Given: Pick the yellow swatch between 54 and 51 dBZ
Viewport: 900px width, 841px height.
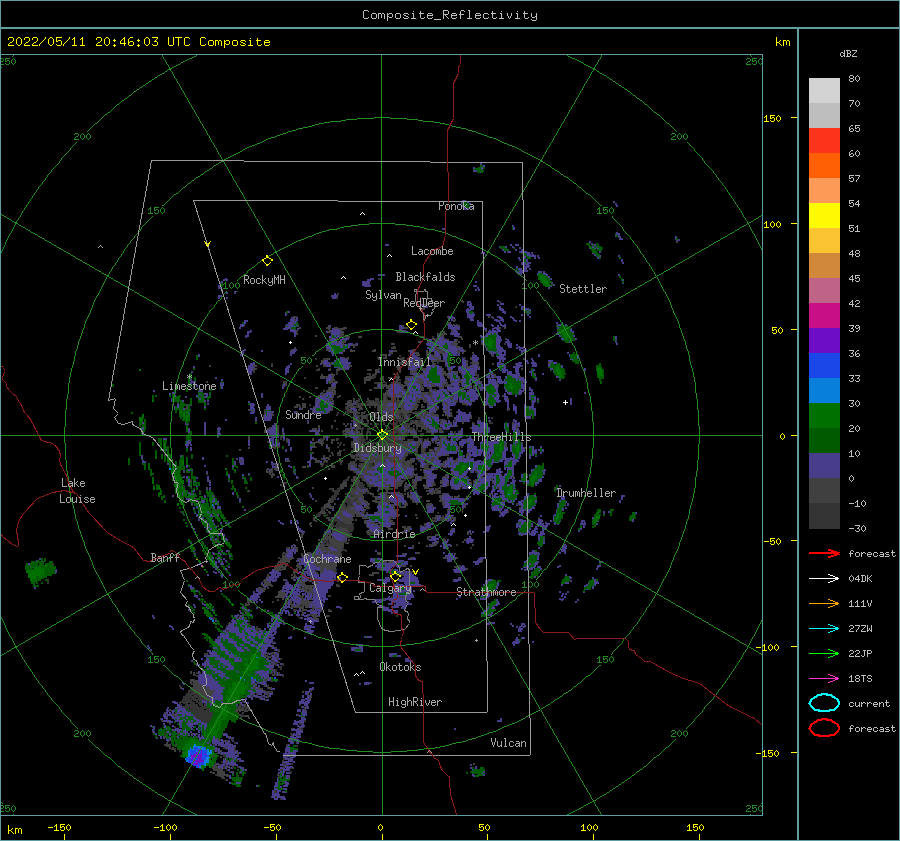Looking at the screenshot, I should click(x=824, y=216).
